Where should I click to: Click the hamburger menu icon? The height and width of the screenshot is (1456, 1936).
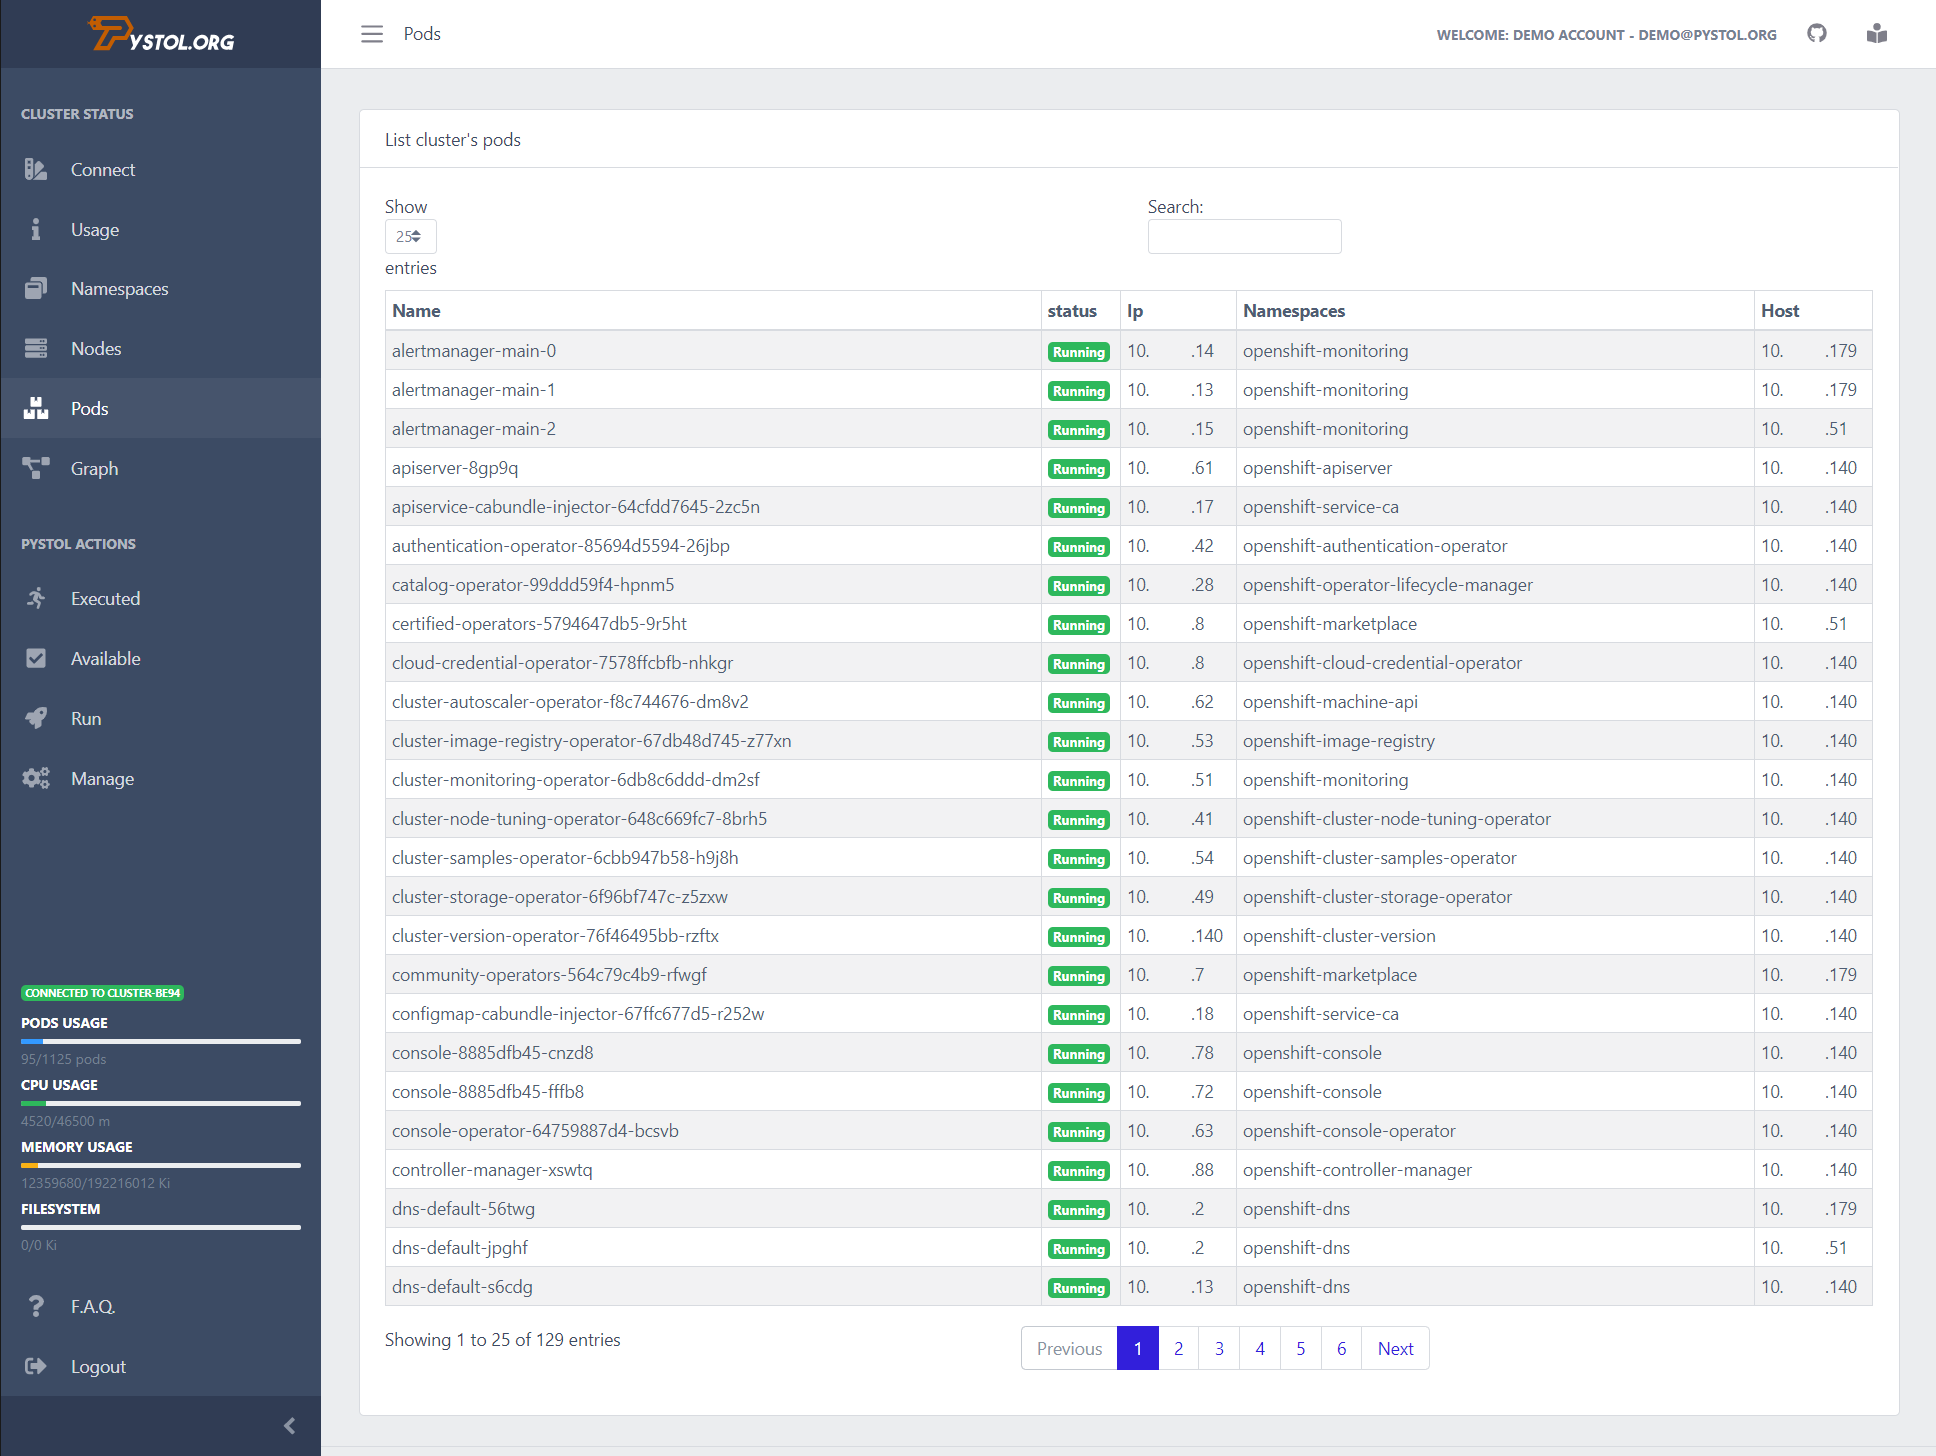coord(372,34)
